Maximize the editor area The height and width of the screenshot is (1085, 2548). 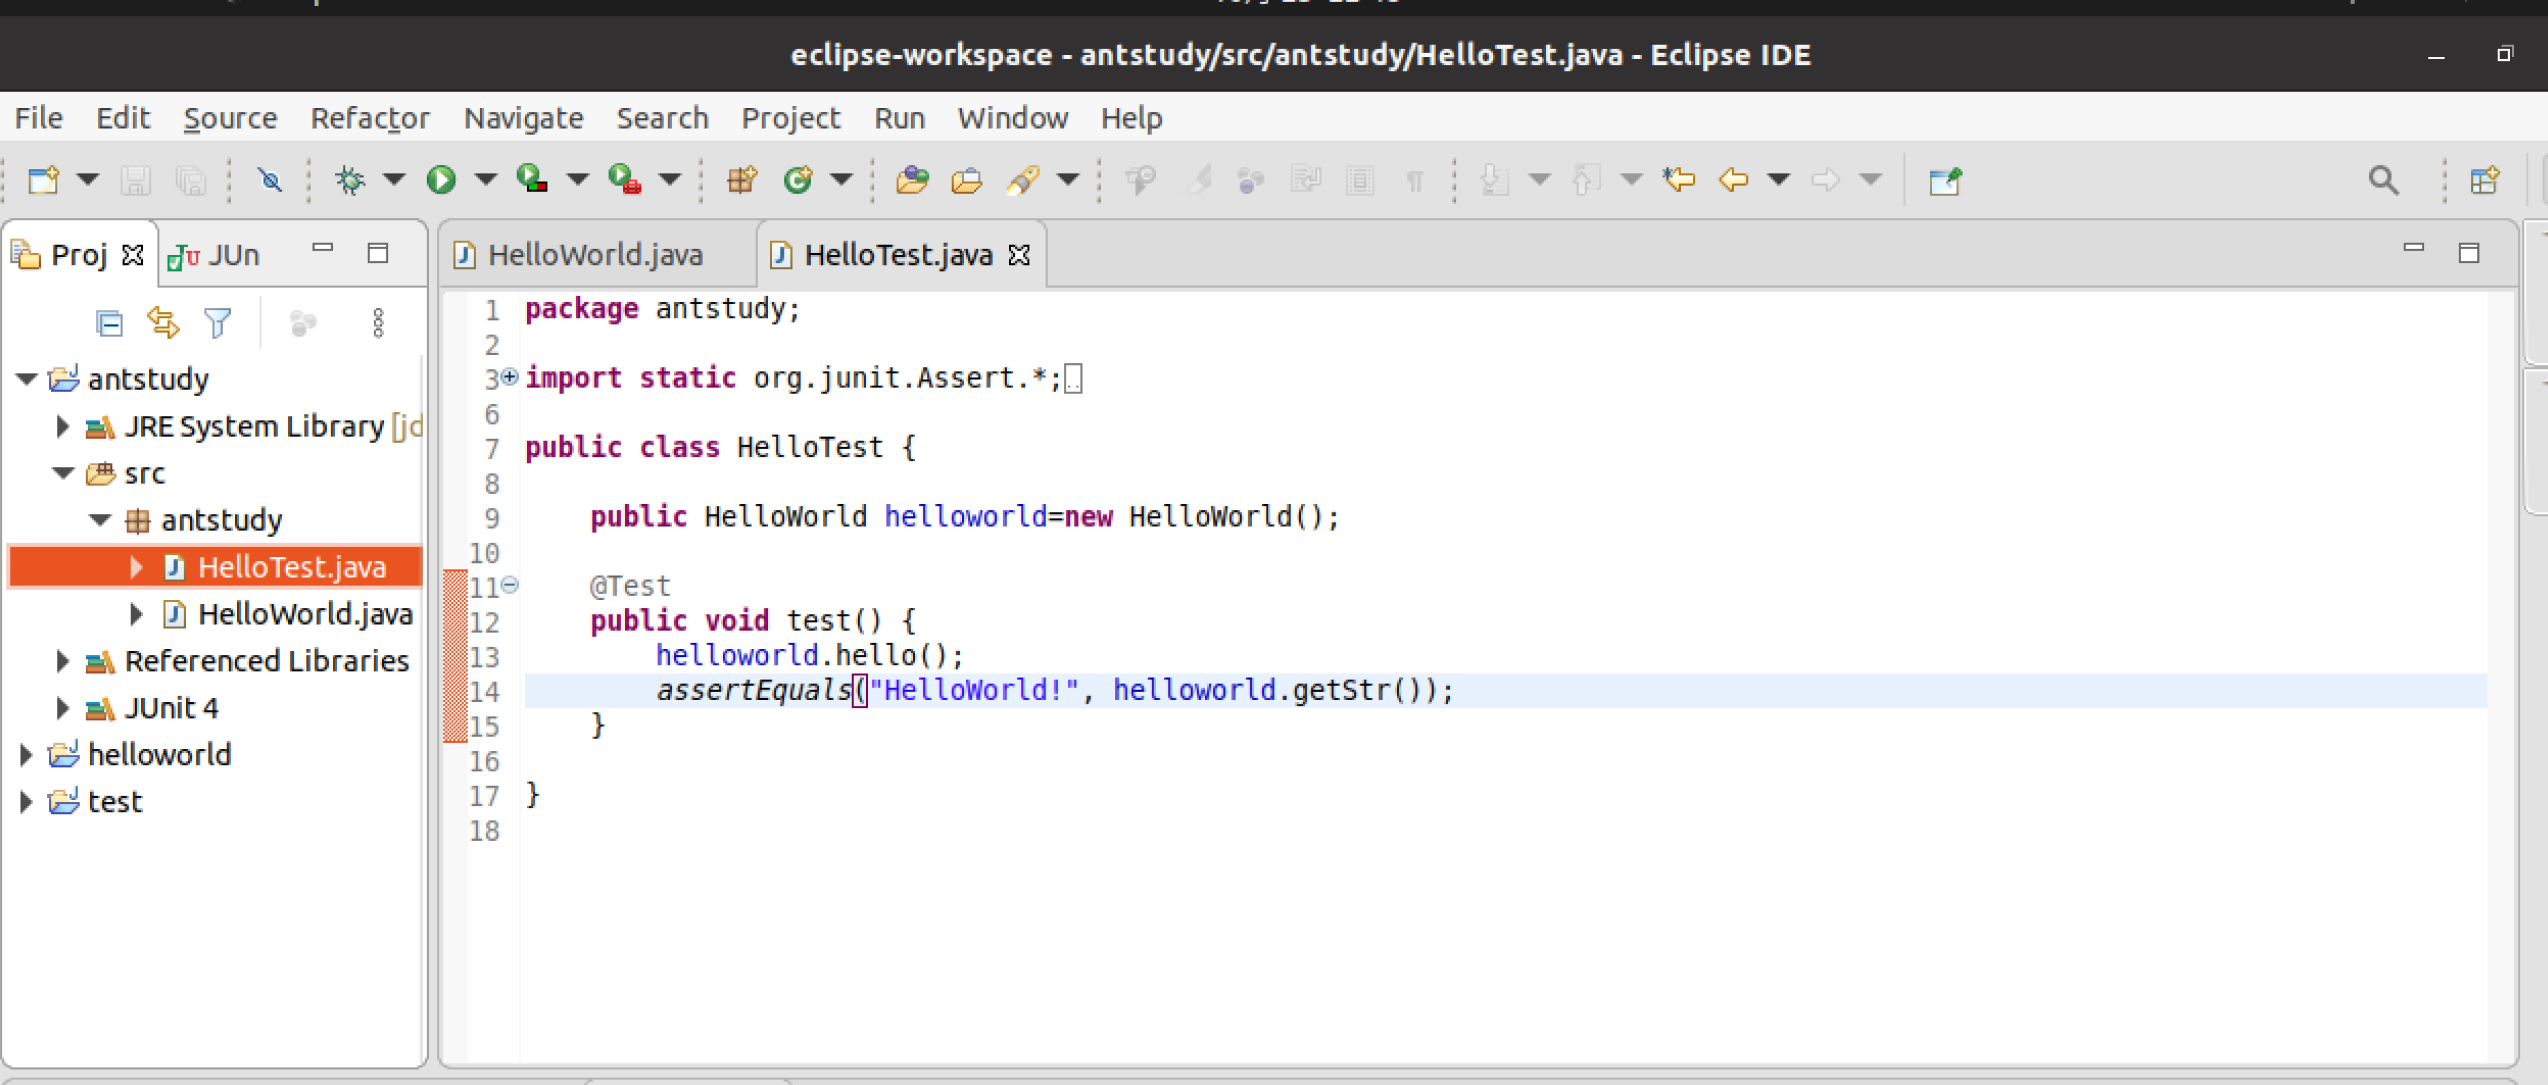2469,253
